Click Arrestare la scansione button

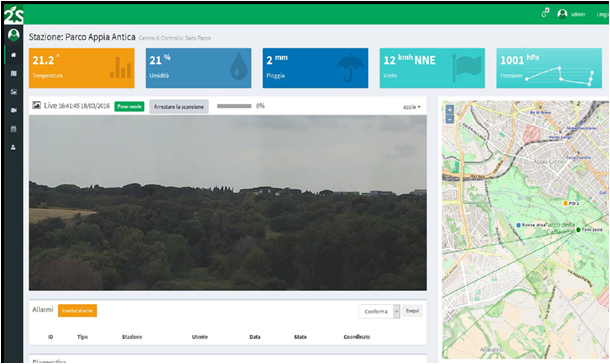point(179,107)
